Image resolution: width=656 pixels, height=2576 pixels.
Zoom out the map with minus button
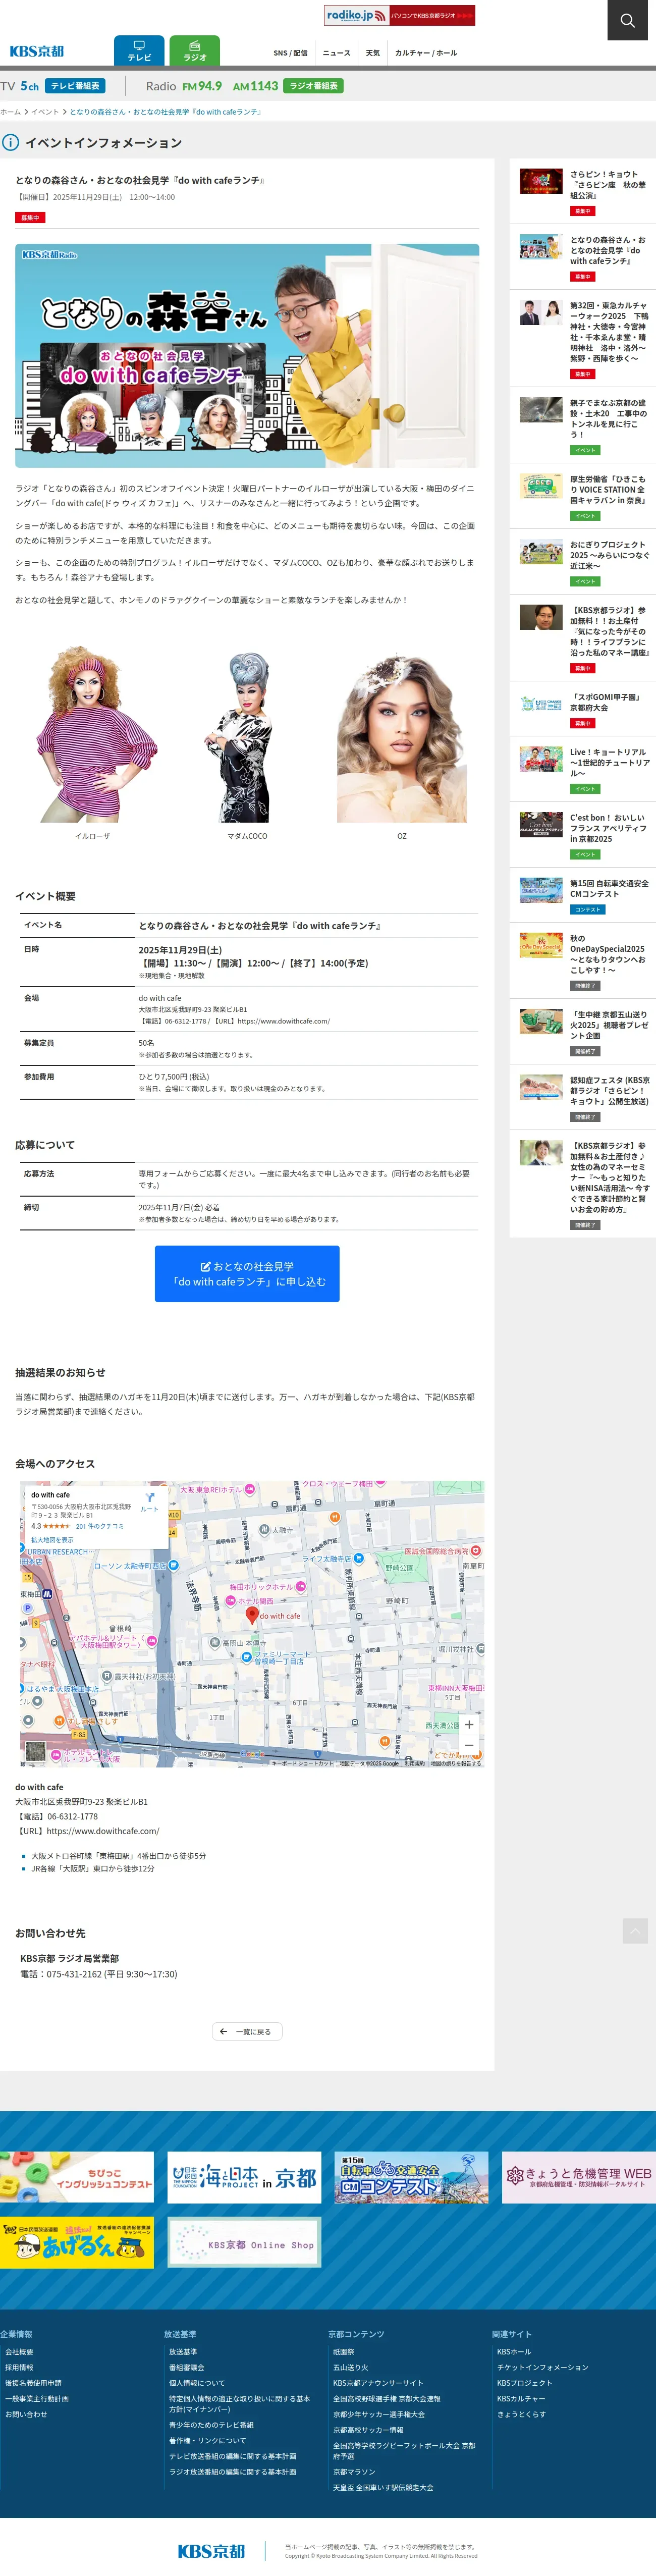pyautogui.click(x=469, y=1745)
